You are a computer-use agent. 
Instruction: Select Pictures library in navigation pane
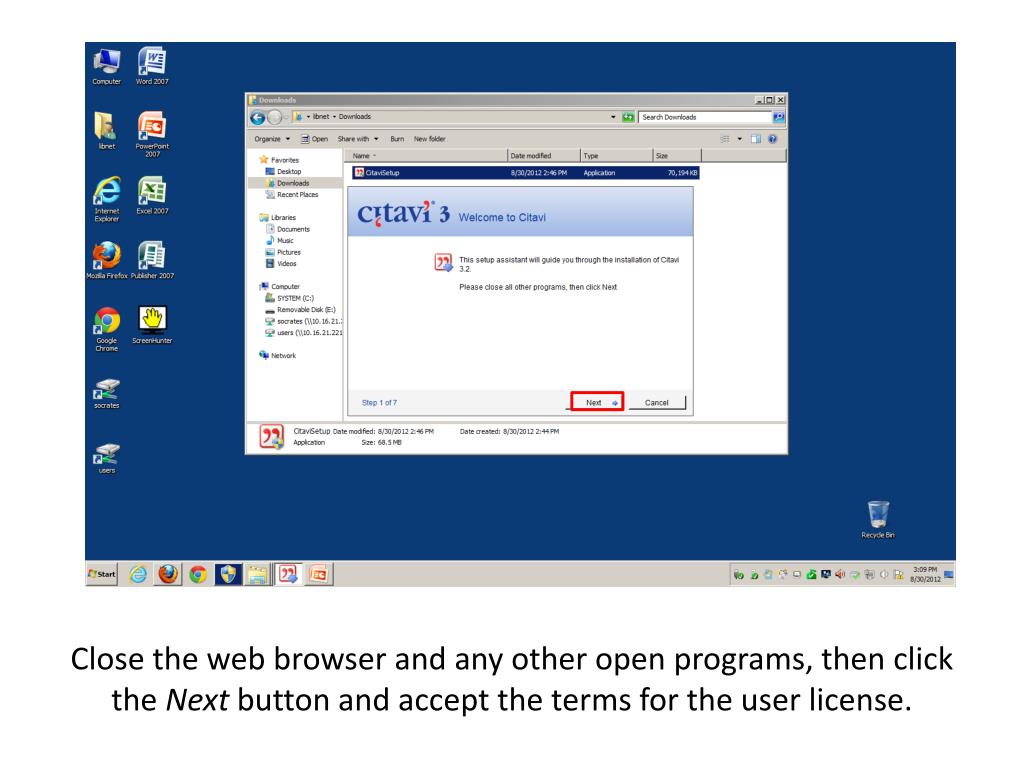click(283, 252)
